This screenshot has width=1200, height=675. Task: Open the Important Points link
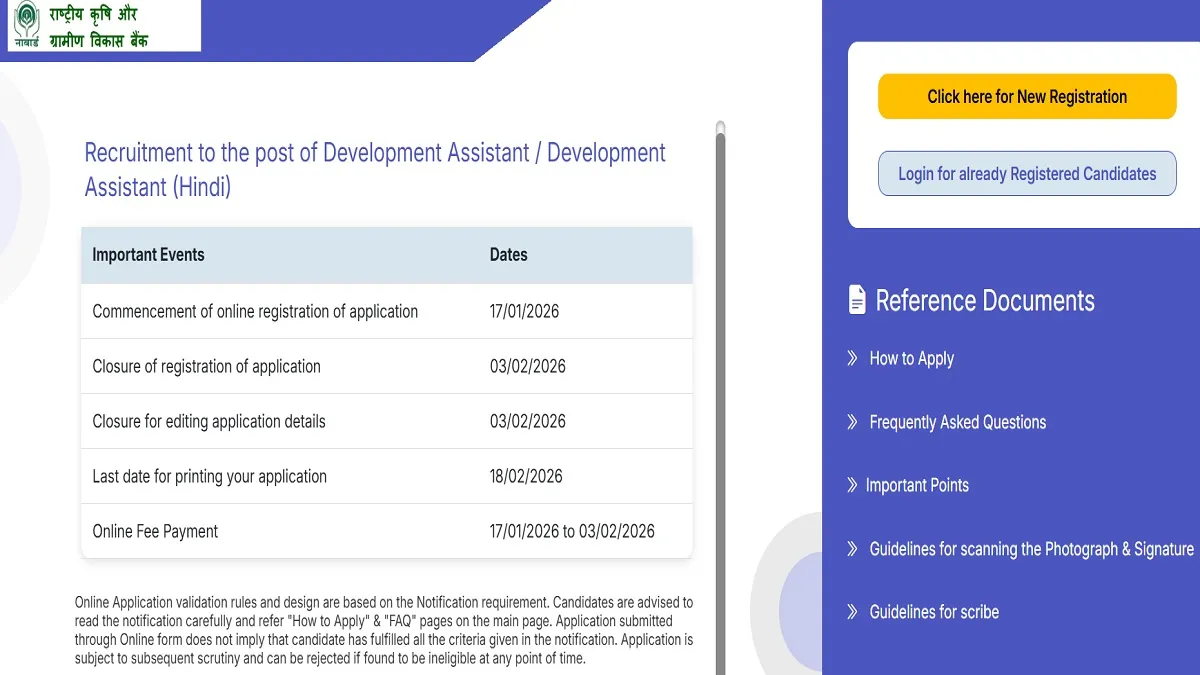tap(917, 485)
